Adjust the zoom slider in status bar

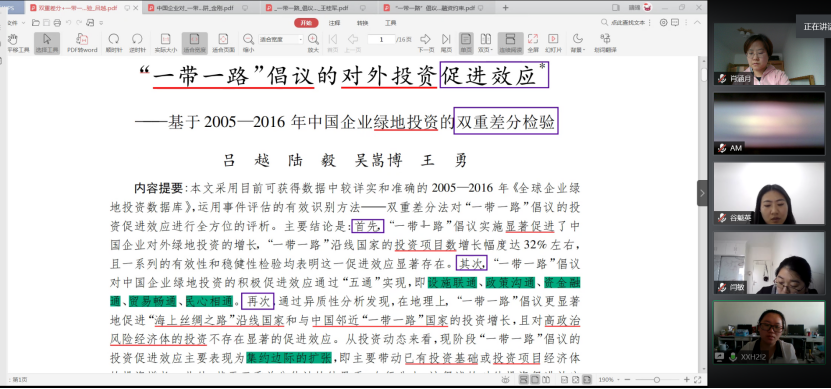tap(657, 380)
